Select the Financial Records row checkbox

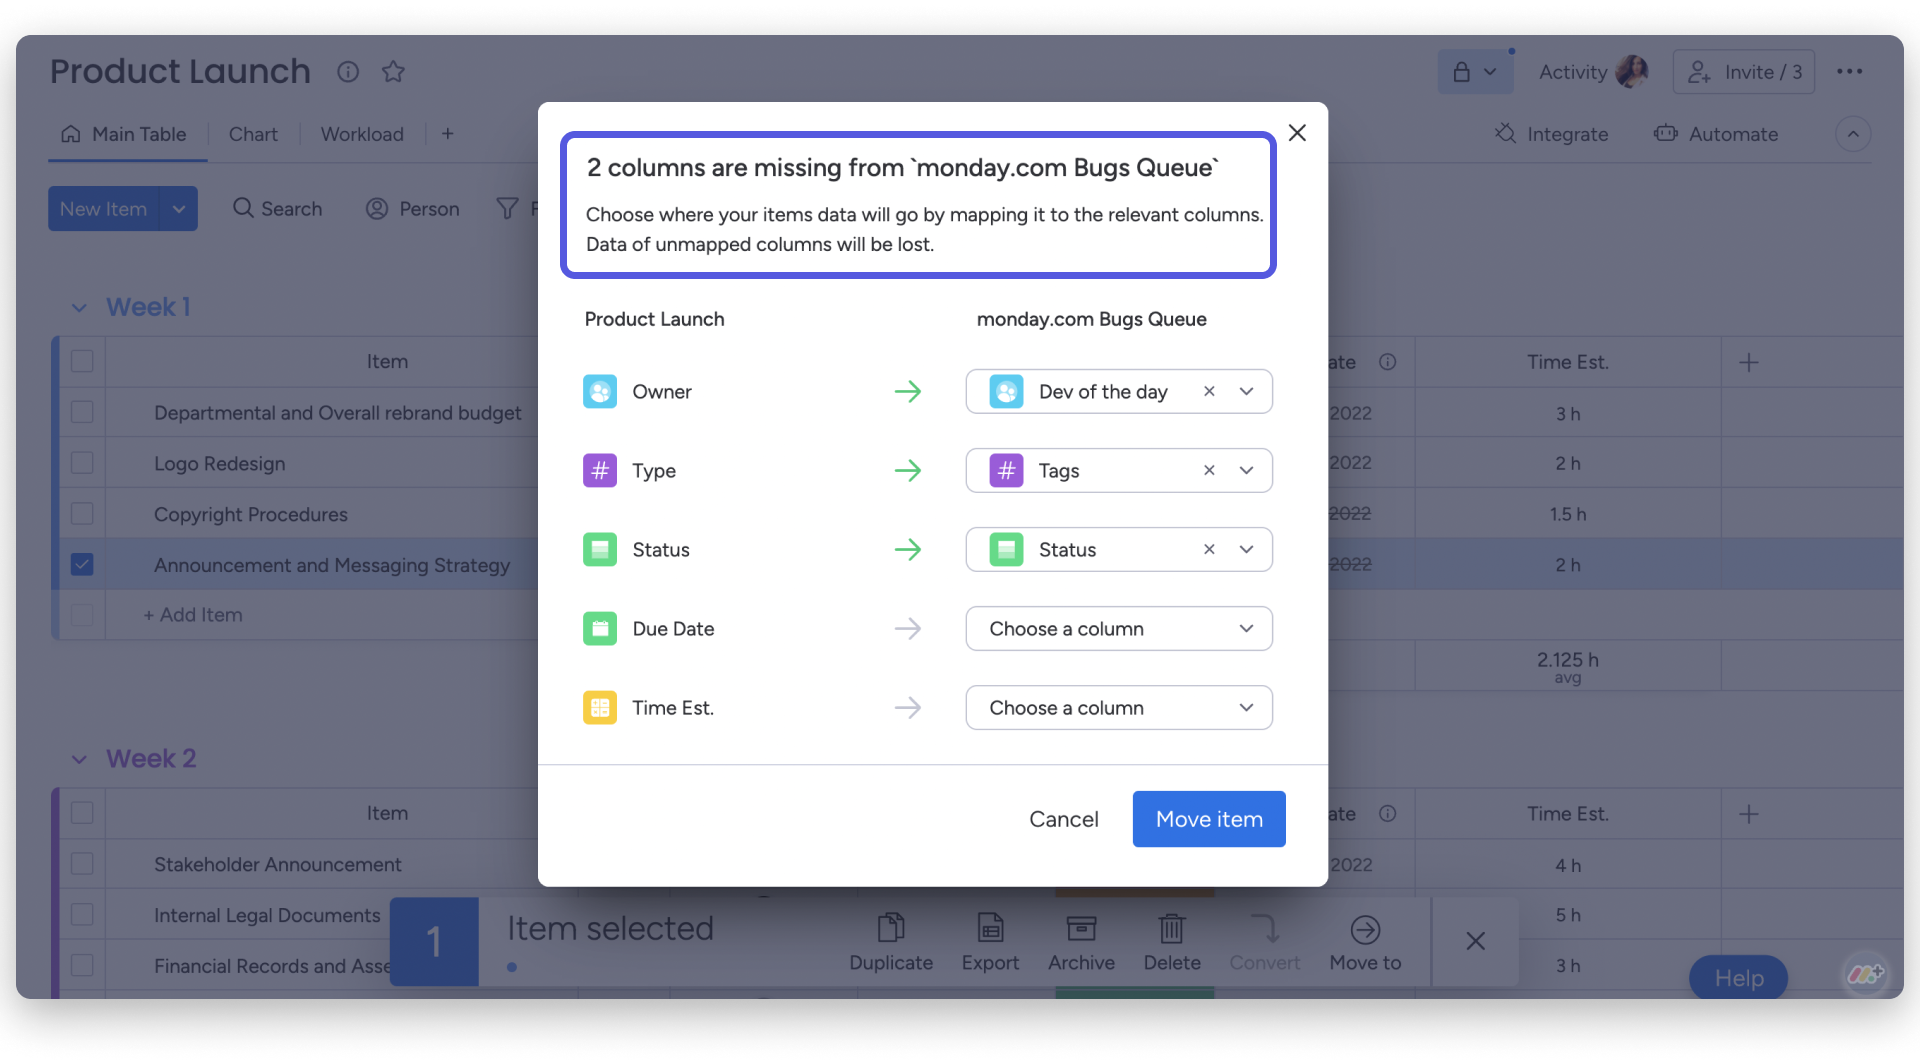(x=82, y=966)
